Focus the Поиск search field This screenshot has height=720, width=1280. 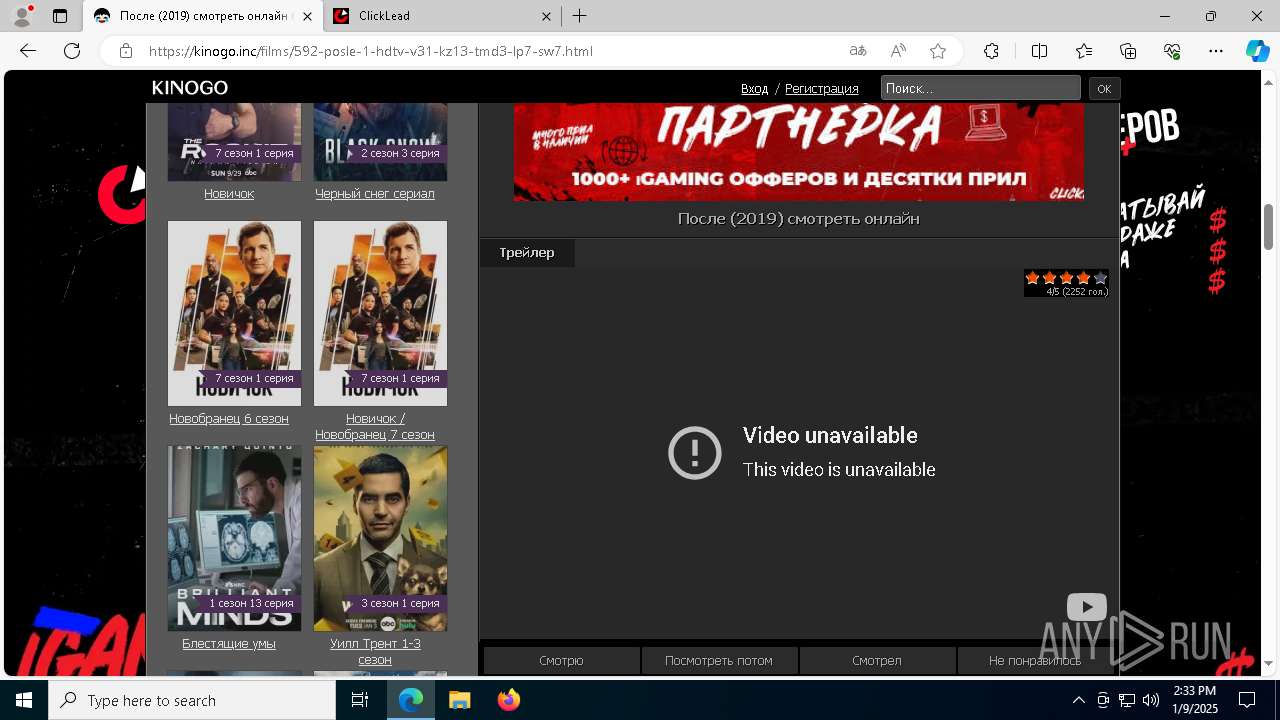980,88
